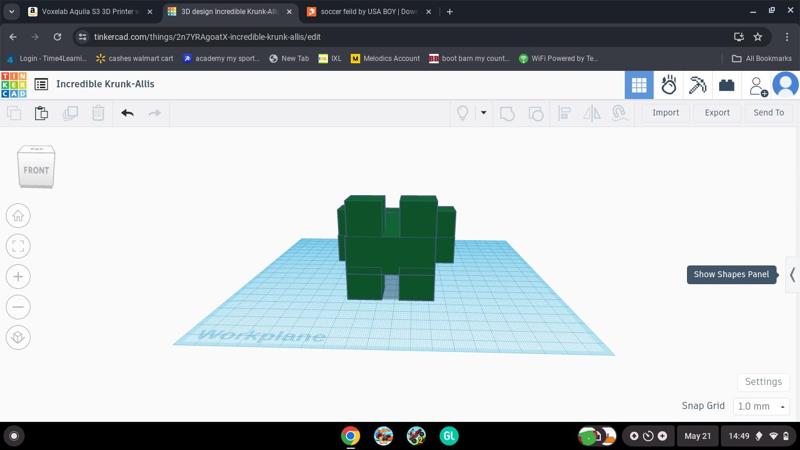The width and height of the screenshot is (800, 450).
Task: Go back in browser history
Action: (x=13, y=37)
